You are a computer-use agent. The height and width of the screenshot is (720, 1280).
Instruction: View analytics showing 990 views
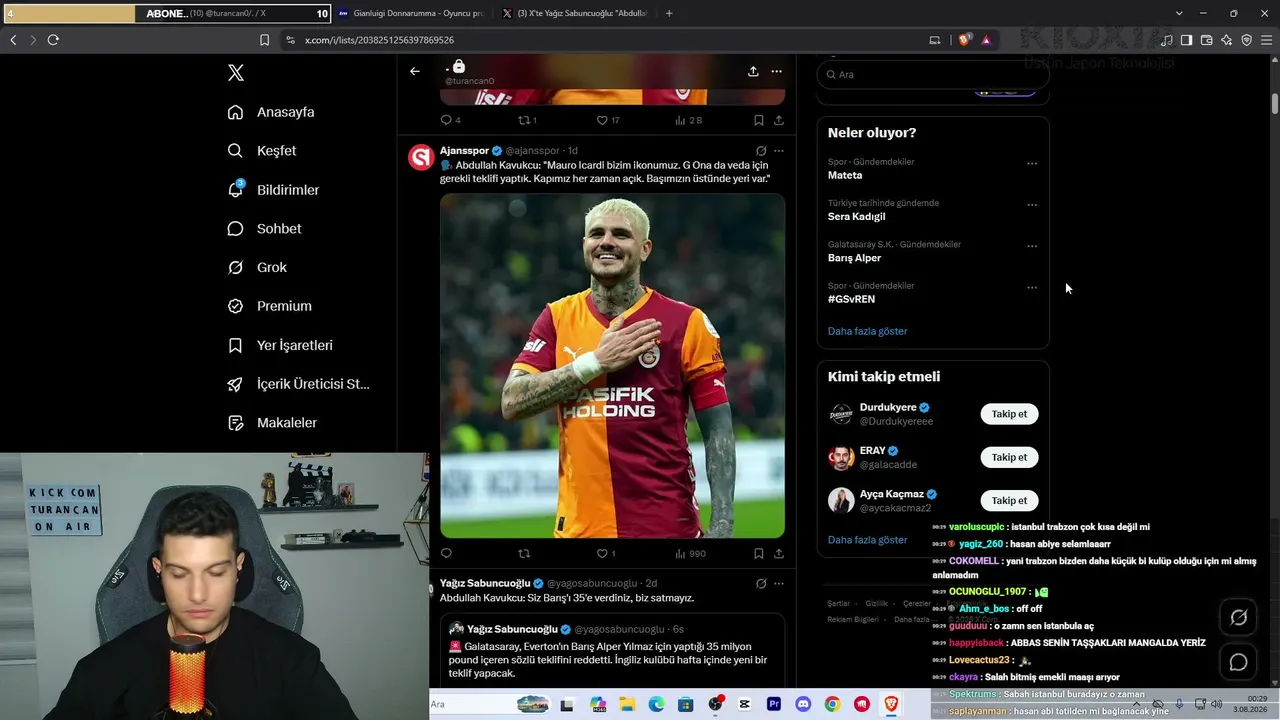tap(690, 553)
